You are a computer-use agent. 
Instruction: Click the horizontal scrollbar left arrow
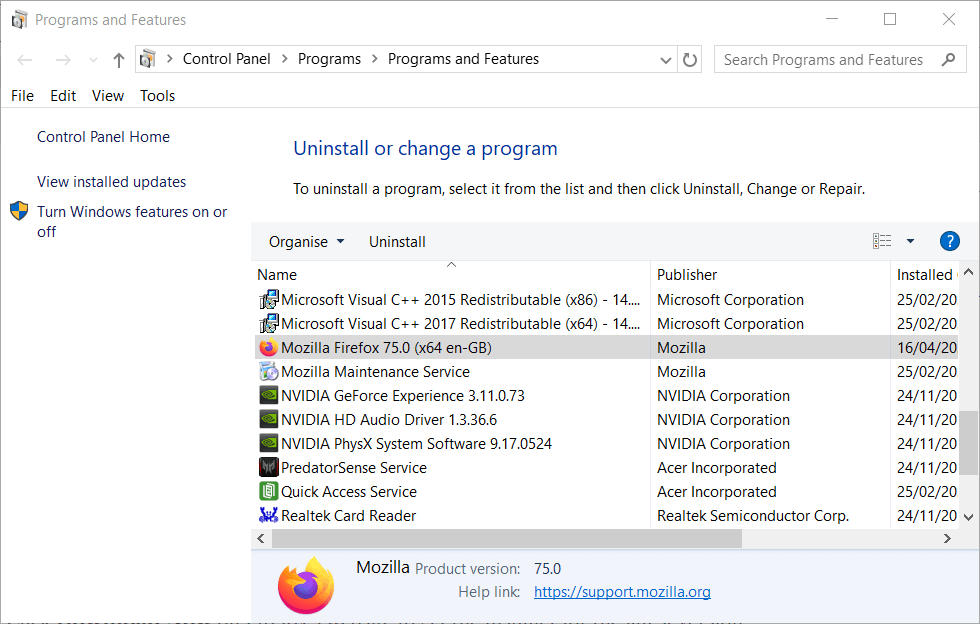pos(261,538)
